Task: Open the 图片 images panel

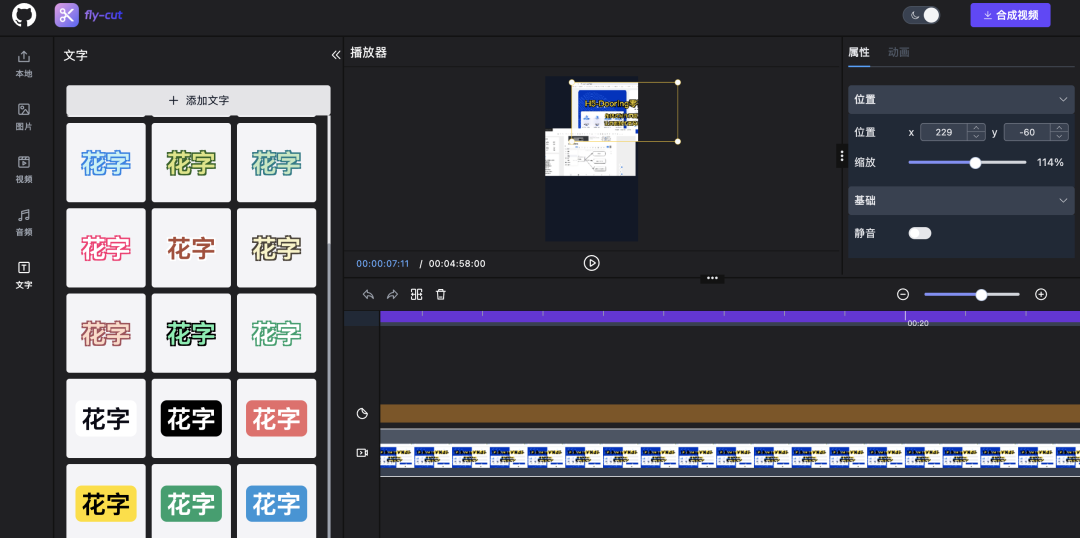Action: click(24, 117)
